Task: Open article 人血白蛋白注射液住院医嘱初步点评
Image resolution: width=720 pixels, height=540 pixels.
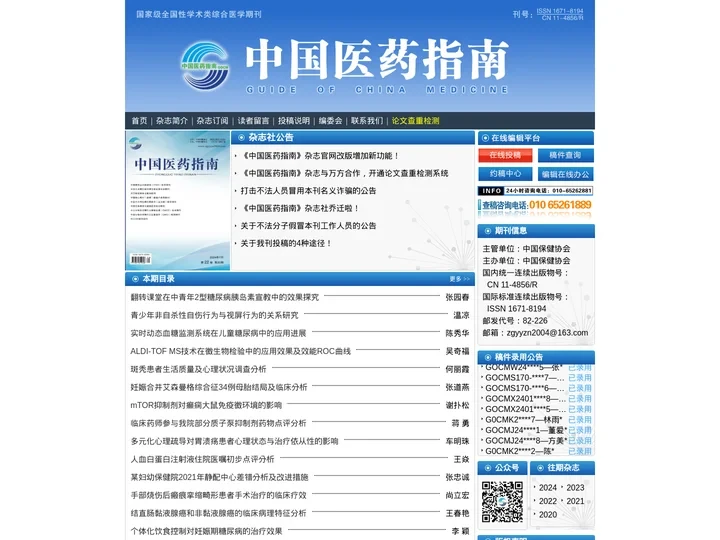Action: pyautogui.click(x=202, y=459)
